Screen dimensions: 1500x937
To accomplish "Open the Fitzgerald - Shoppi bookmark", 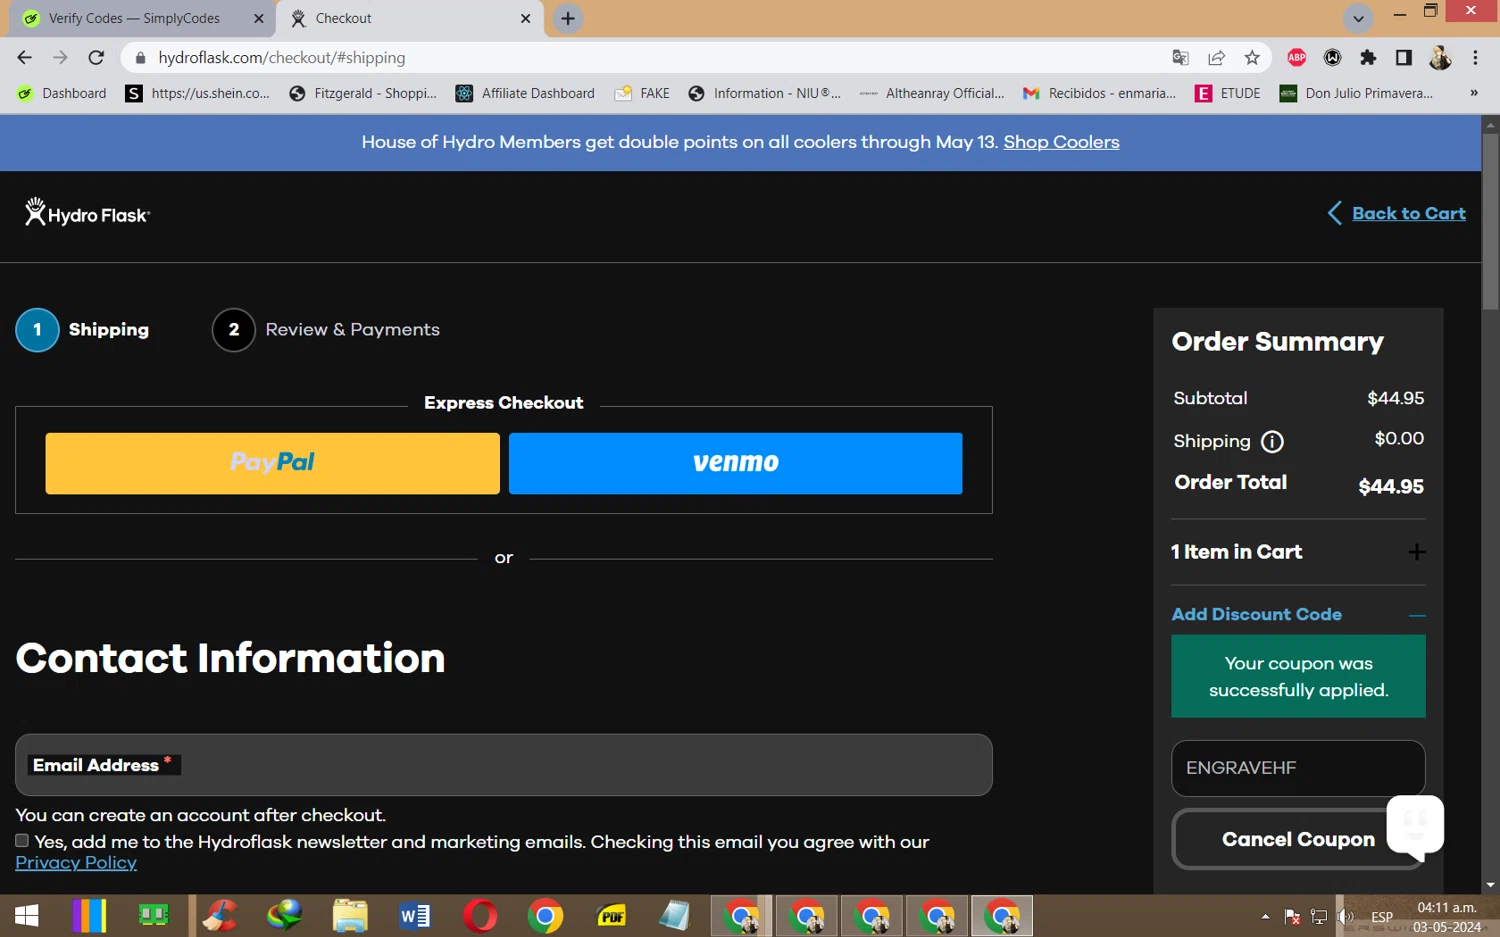I will pyautogui.click(x=363, y=93).
